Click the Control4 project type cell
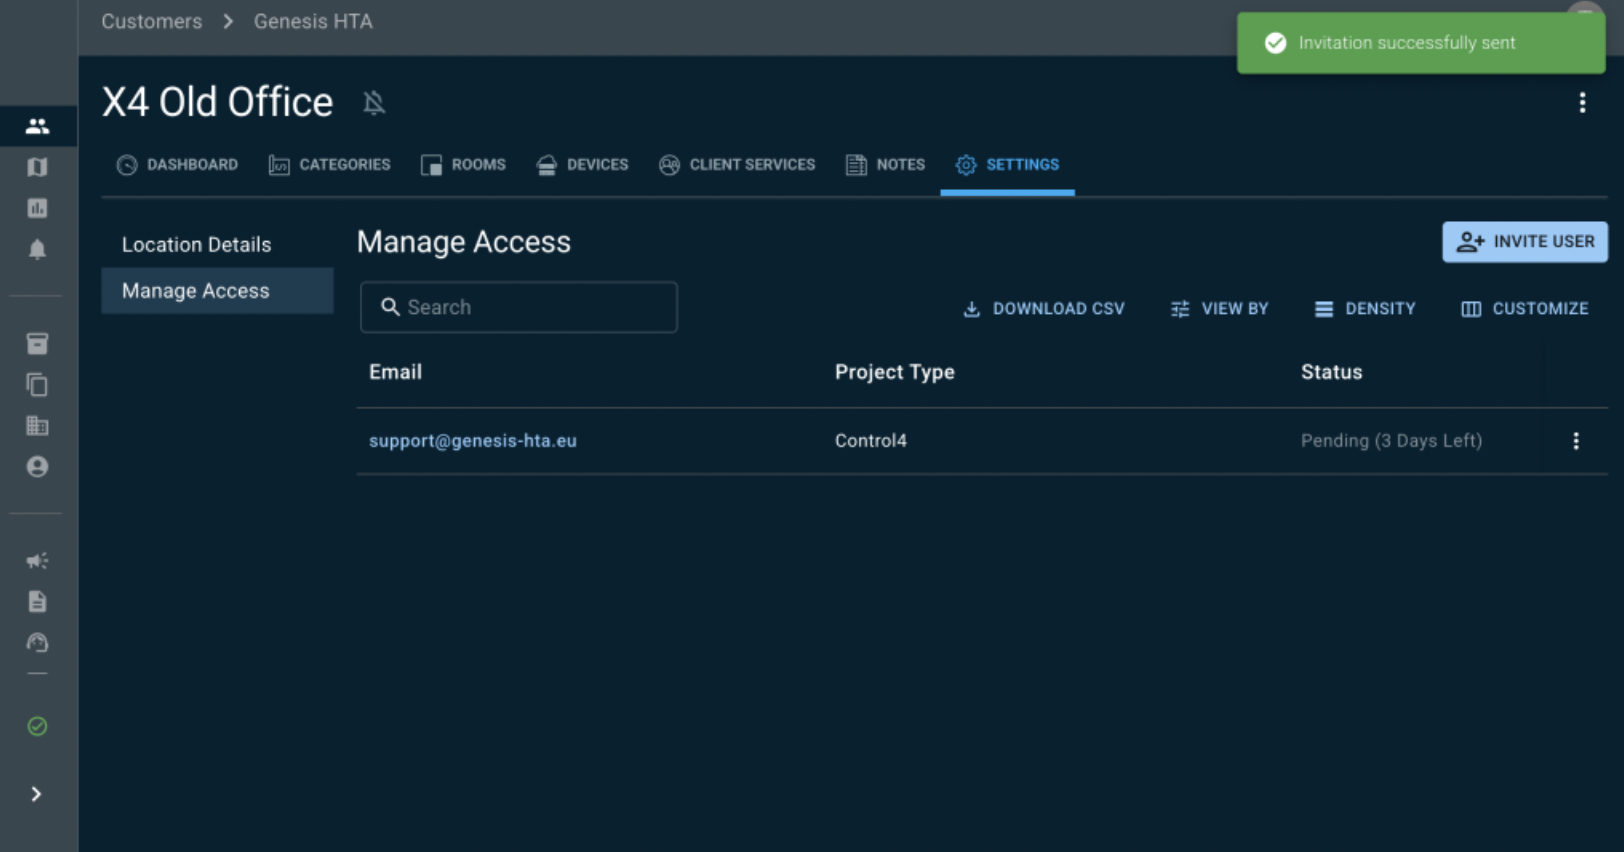This screenshot has width=1624, height=852. coord(871,441)
